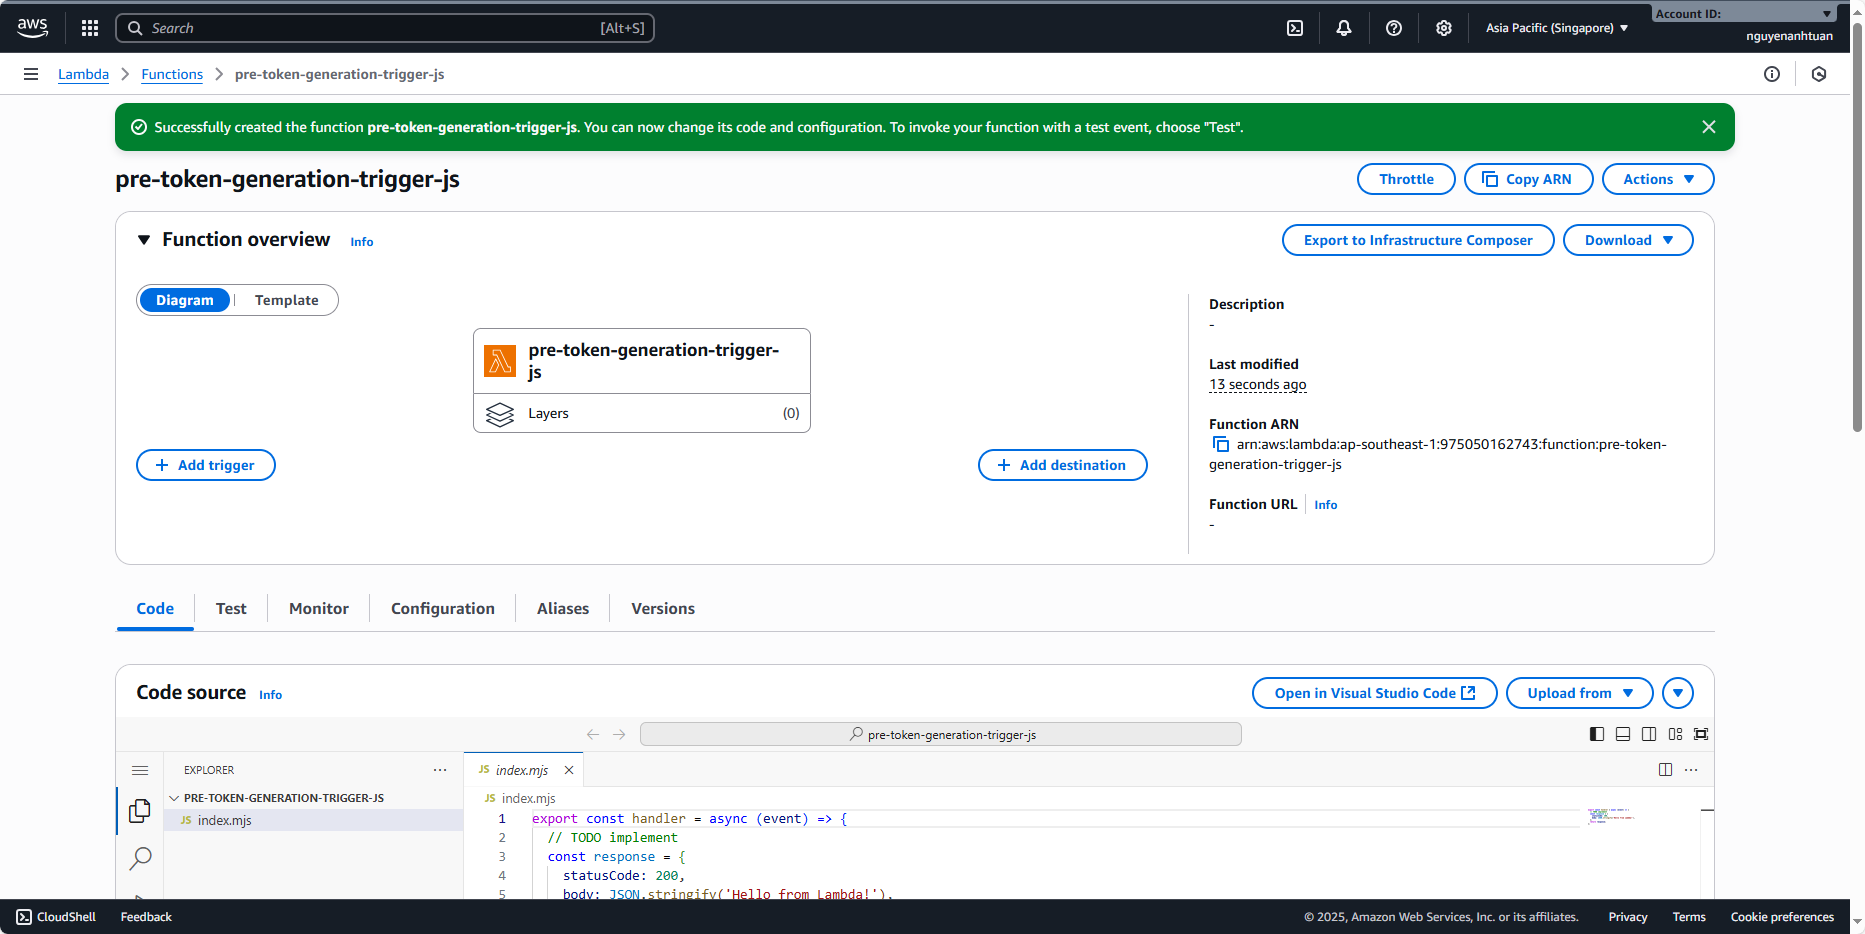Open the help question mark icon

1394,28
